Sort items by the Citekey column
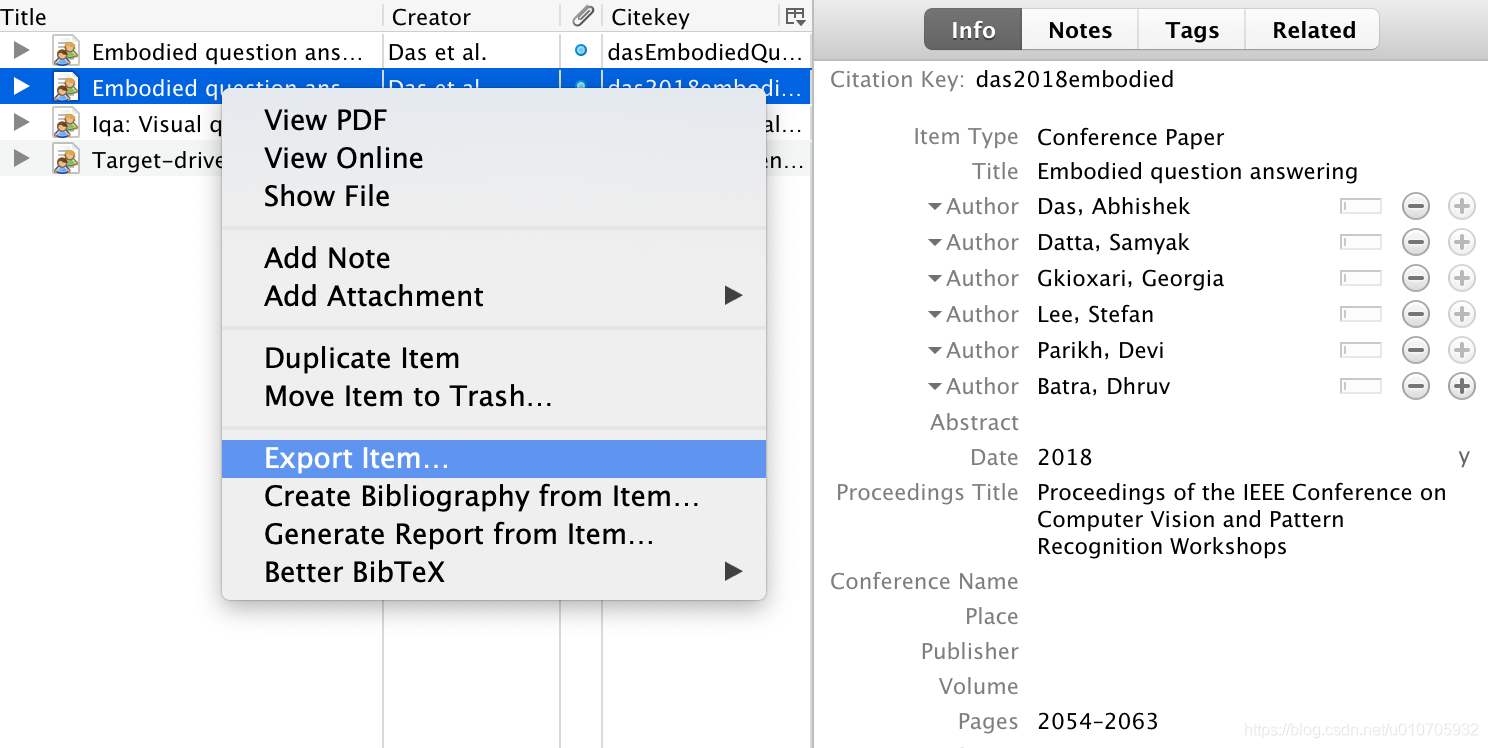 [x=690, y=16]
